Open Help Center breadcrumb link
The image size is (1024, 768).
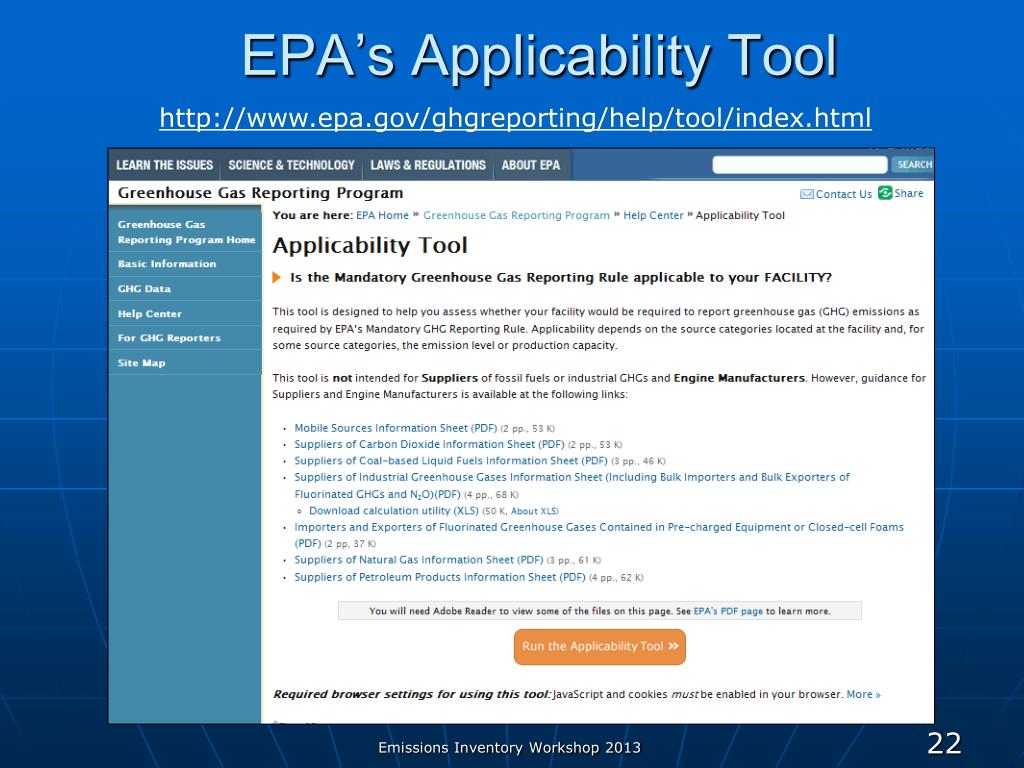coord(653,216)
